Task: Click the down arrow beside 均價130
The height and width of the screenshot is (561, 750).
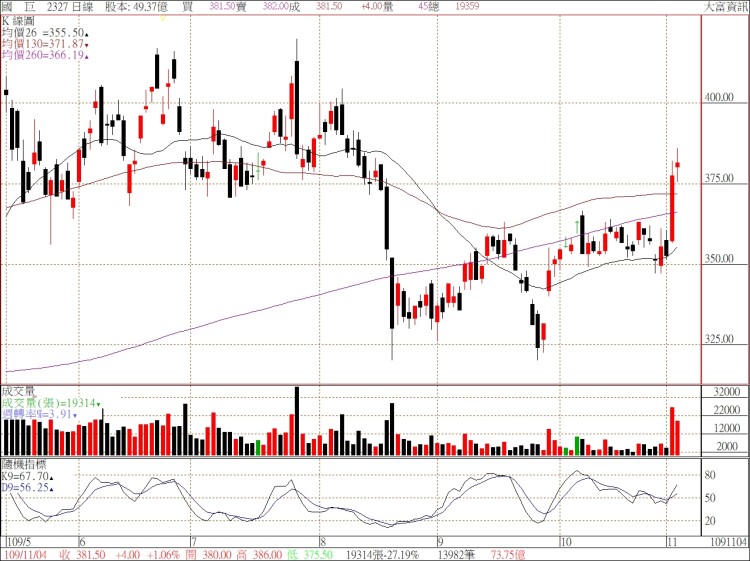Action: (87, 45)
